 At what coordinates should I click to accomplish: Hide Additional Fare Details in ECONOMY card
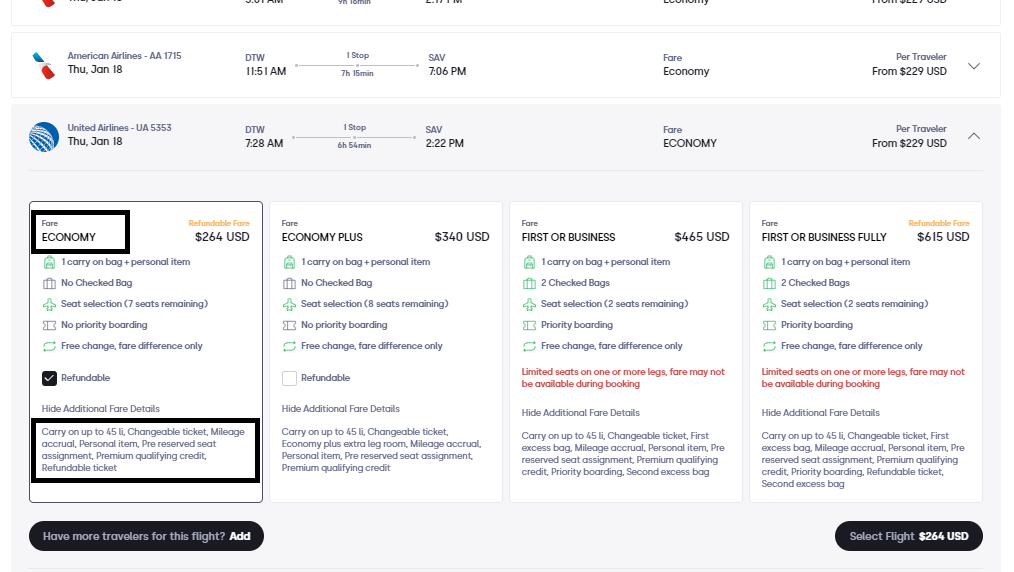coord(101,409)
